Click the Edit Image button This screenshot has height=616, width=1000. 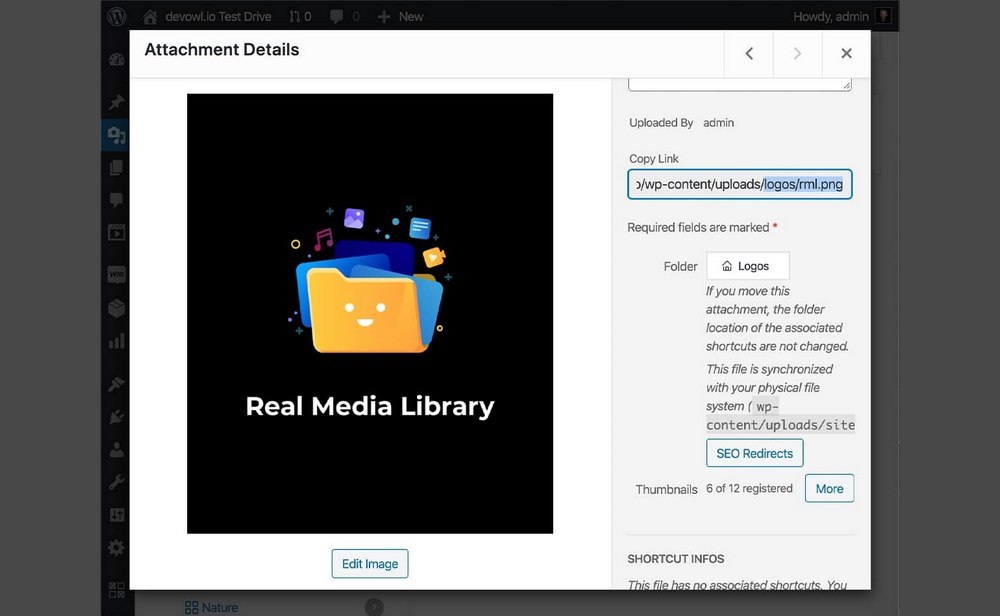coord(370,564)
